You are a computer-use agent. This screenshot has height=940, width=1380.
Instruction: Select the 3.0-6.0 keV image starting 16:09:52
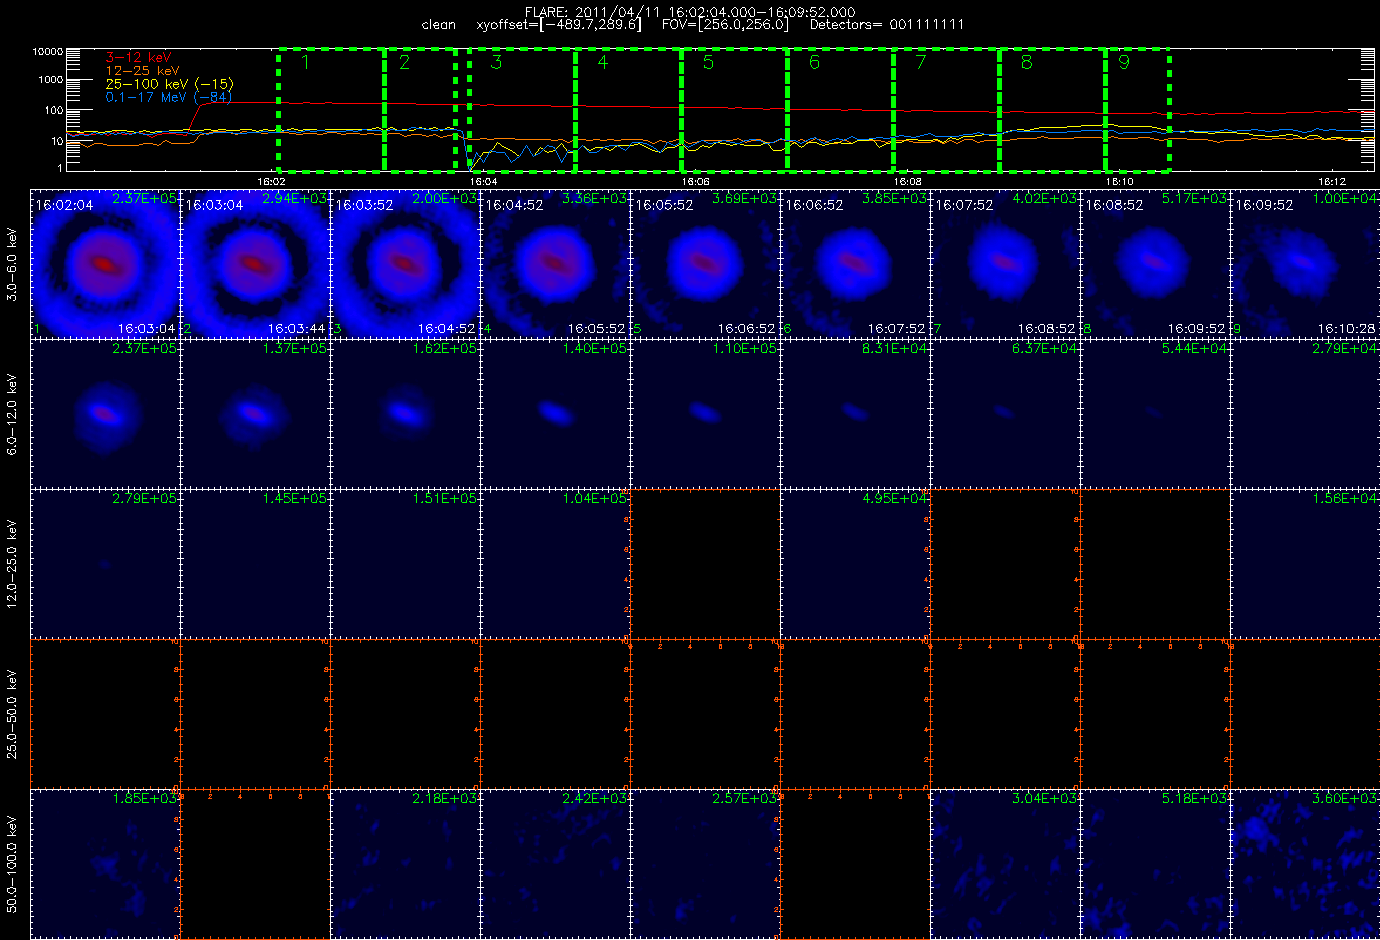tap(1305, 263)
